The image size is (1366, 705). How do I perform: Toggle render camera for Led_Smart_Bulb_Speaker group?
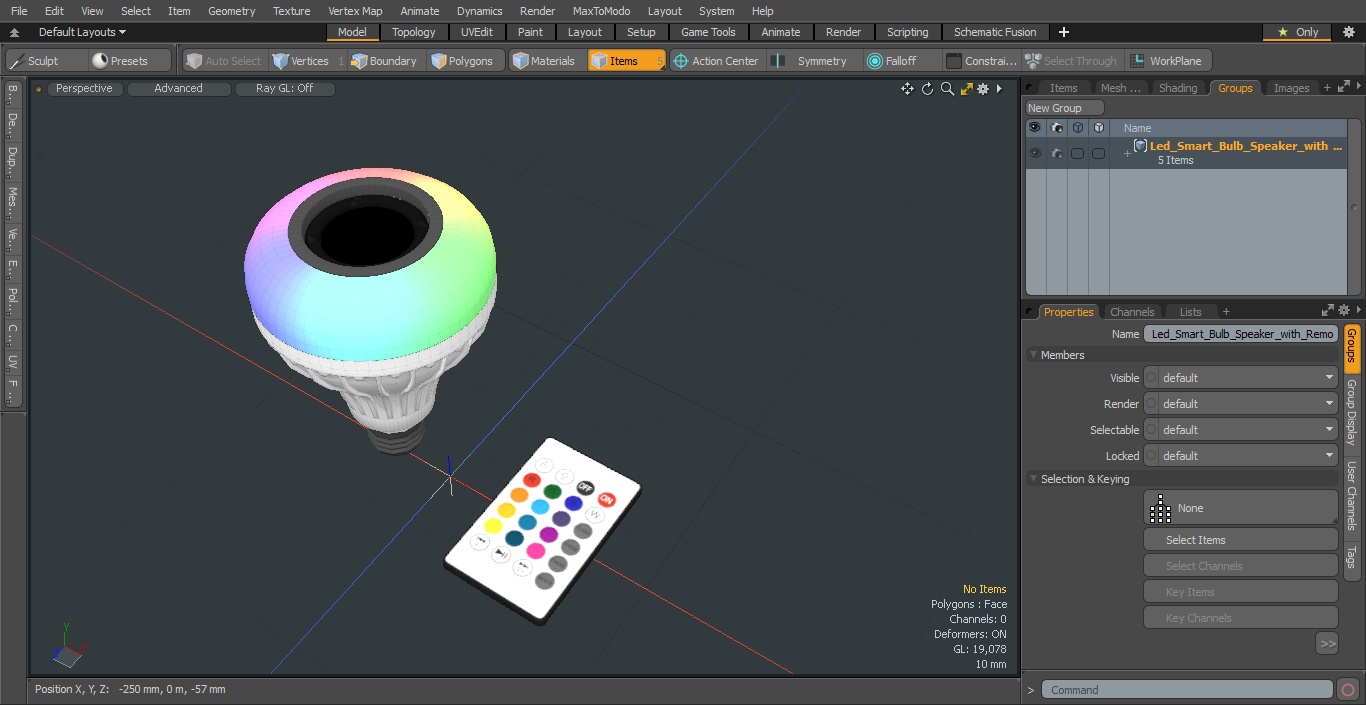1056,153
